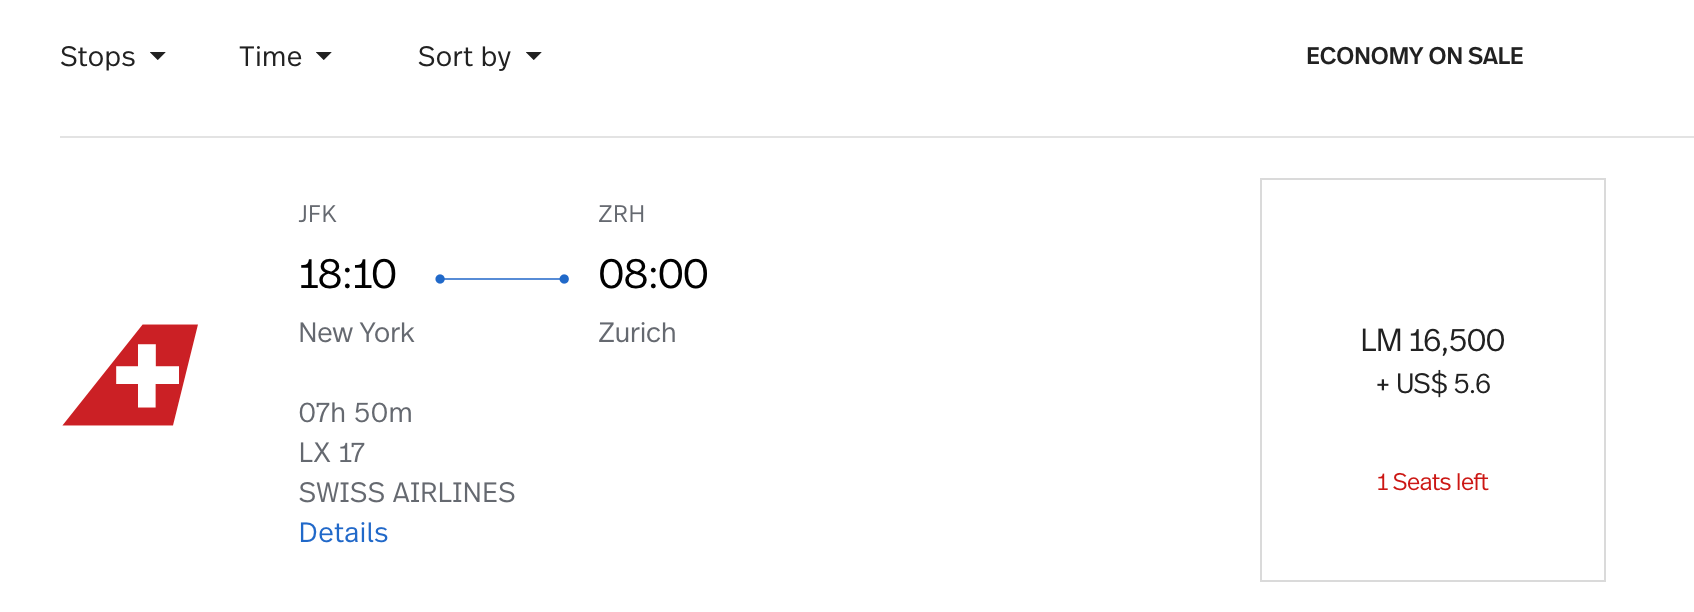Click the Time dropdown arrow
The image size is (1694, 612).
click(324, 57)
